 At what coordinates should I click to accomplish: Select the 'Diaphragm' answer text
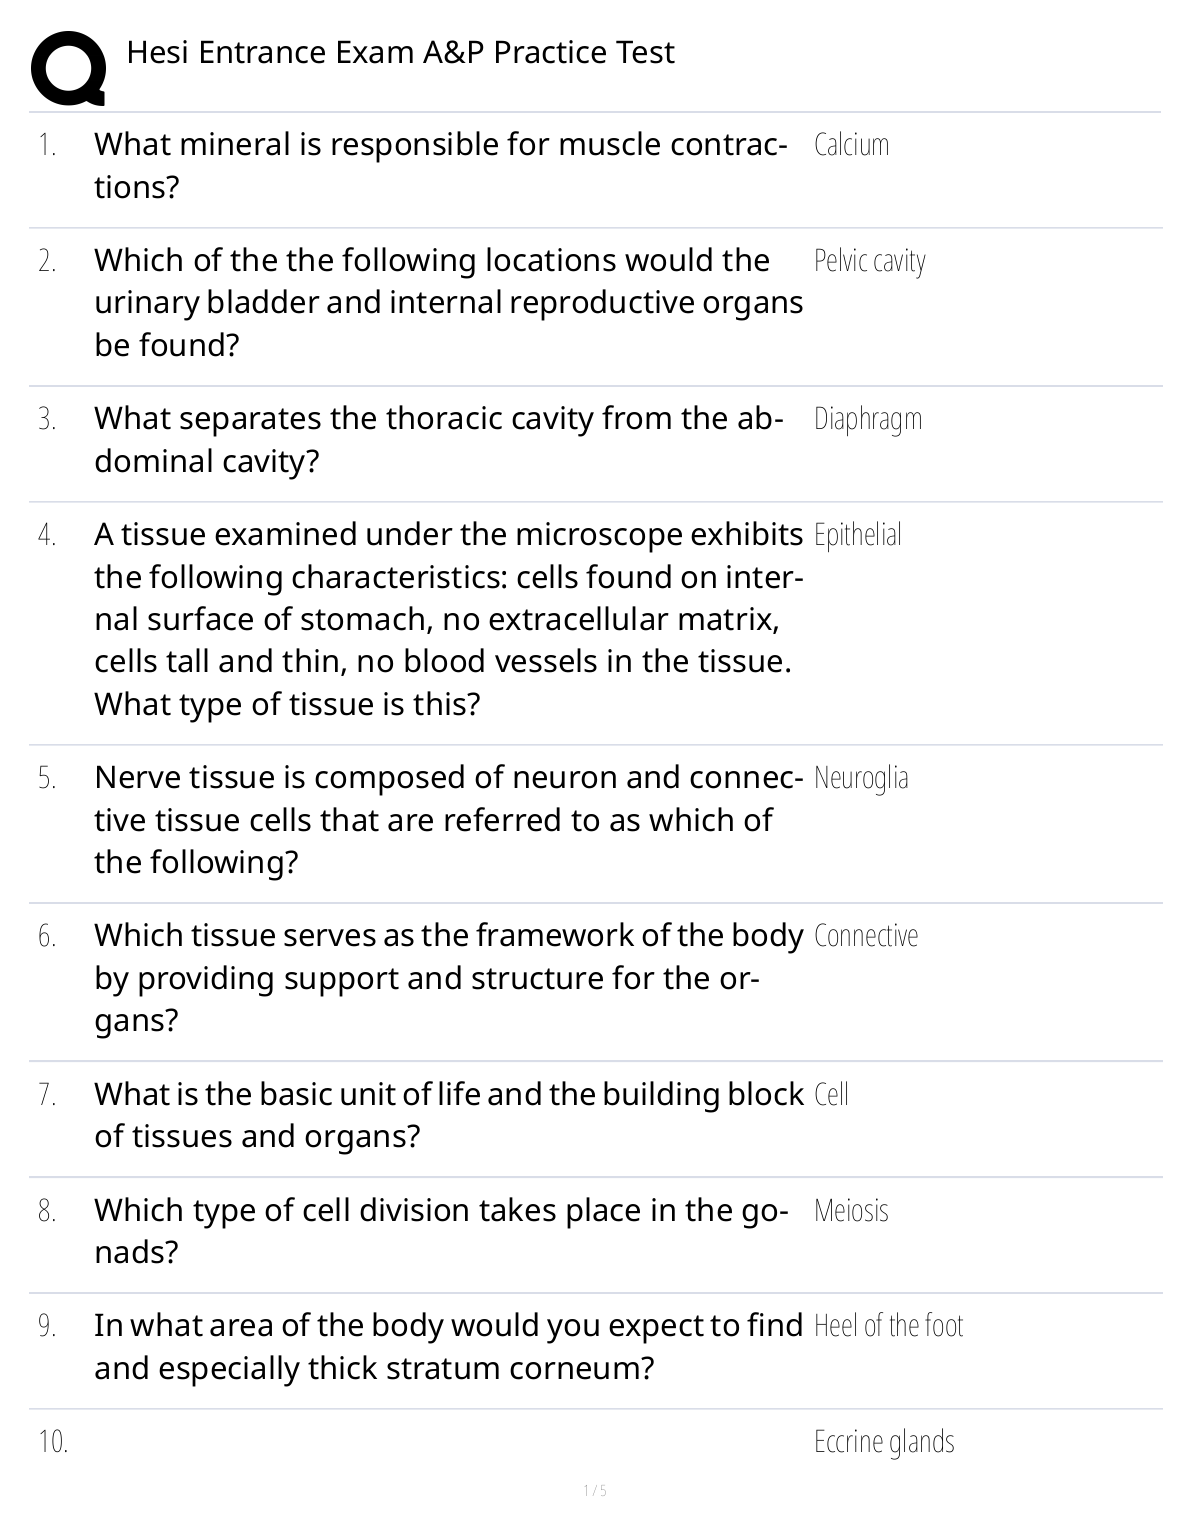point(867,419)
